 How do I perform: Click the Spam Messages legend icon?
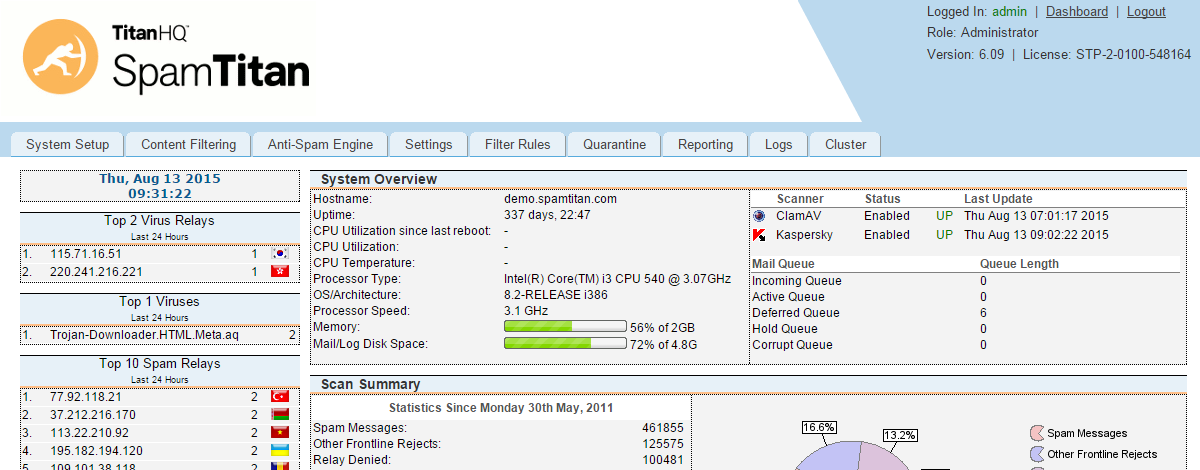[x=1036, y=433]
